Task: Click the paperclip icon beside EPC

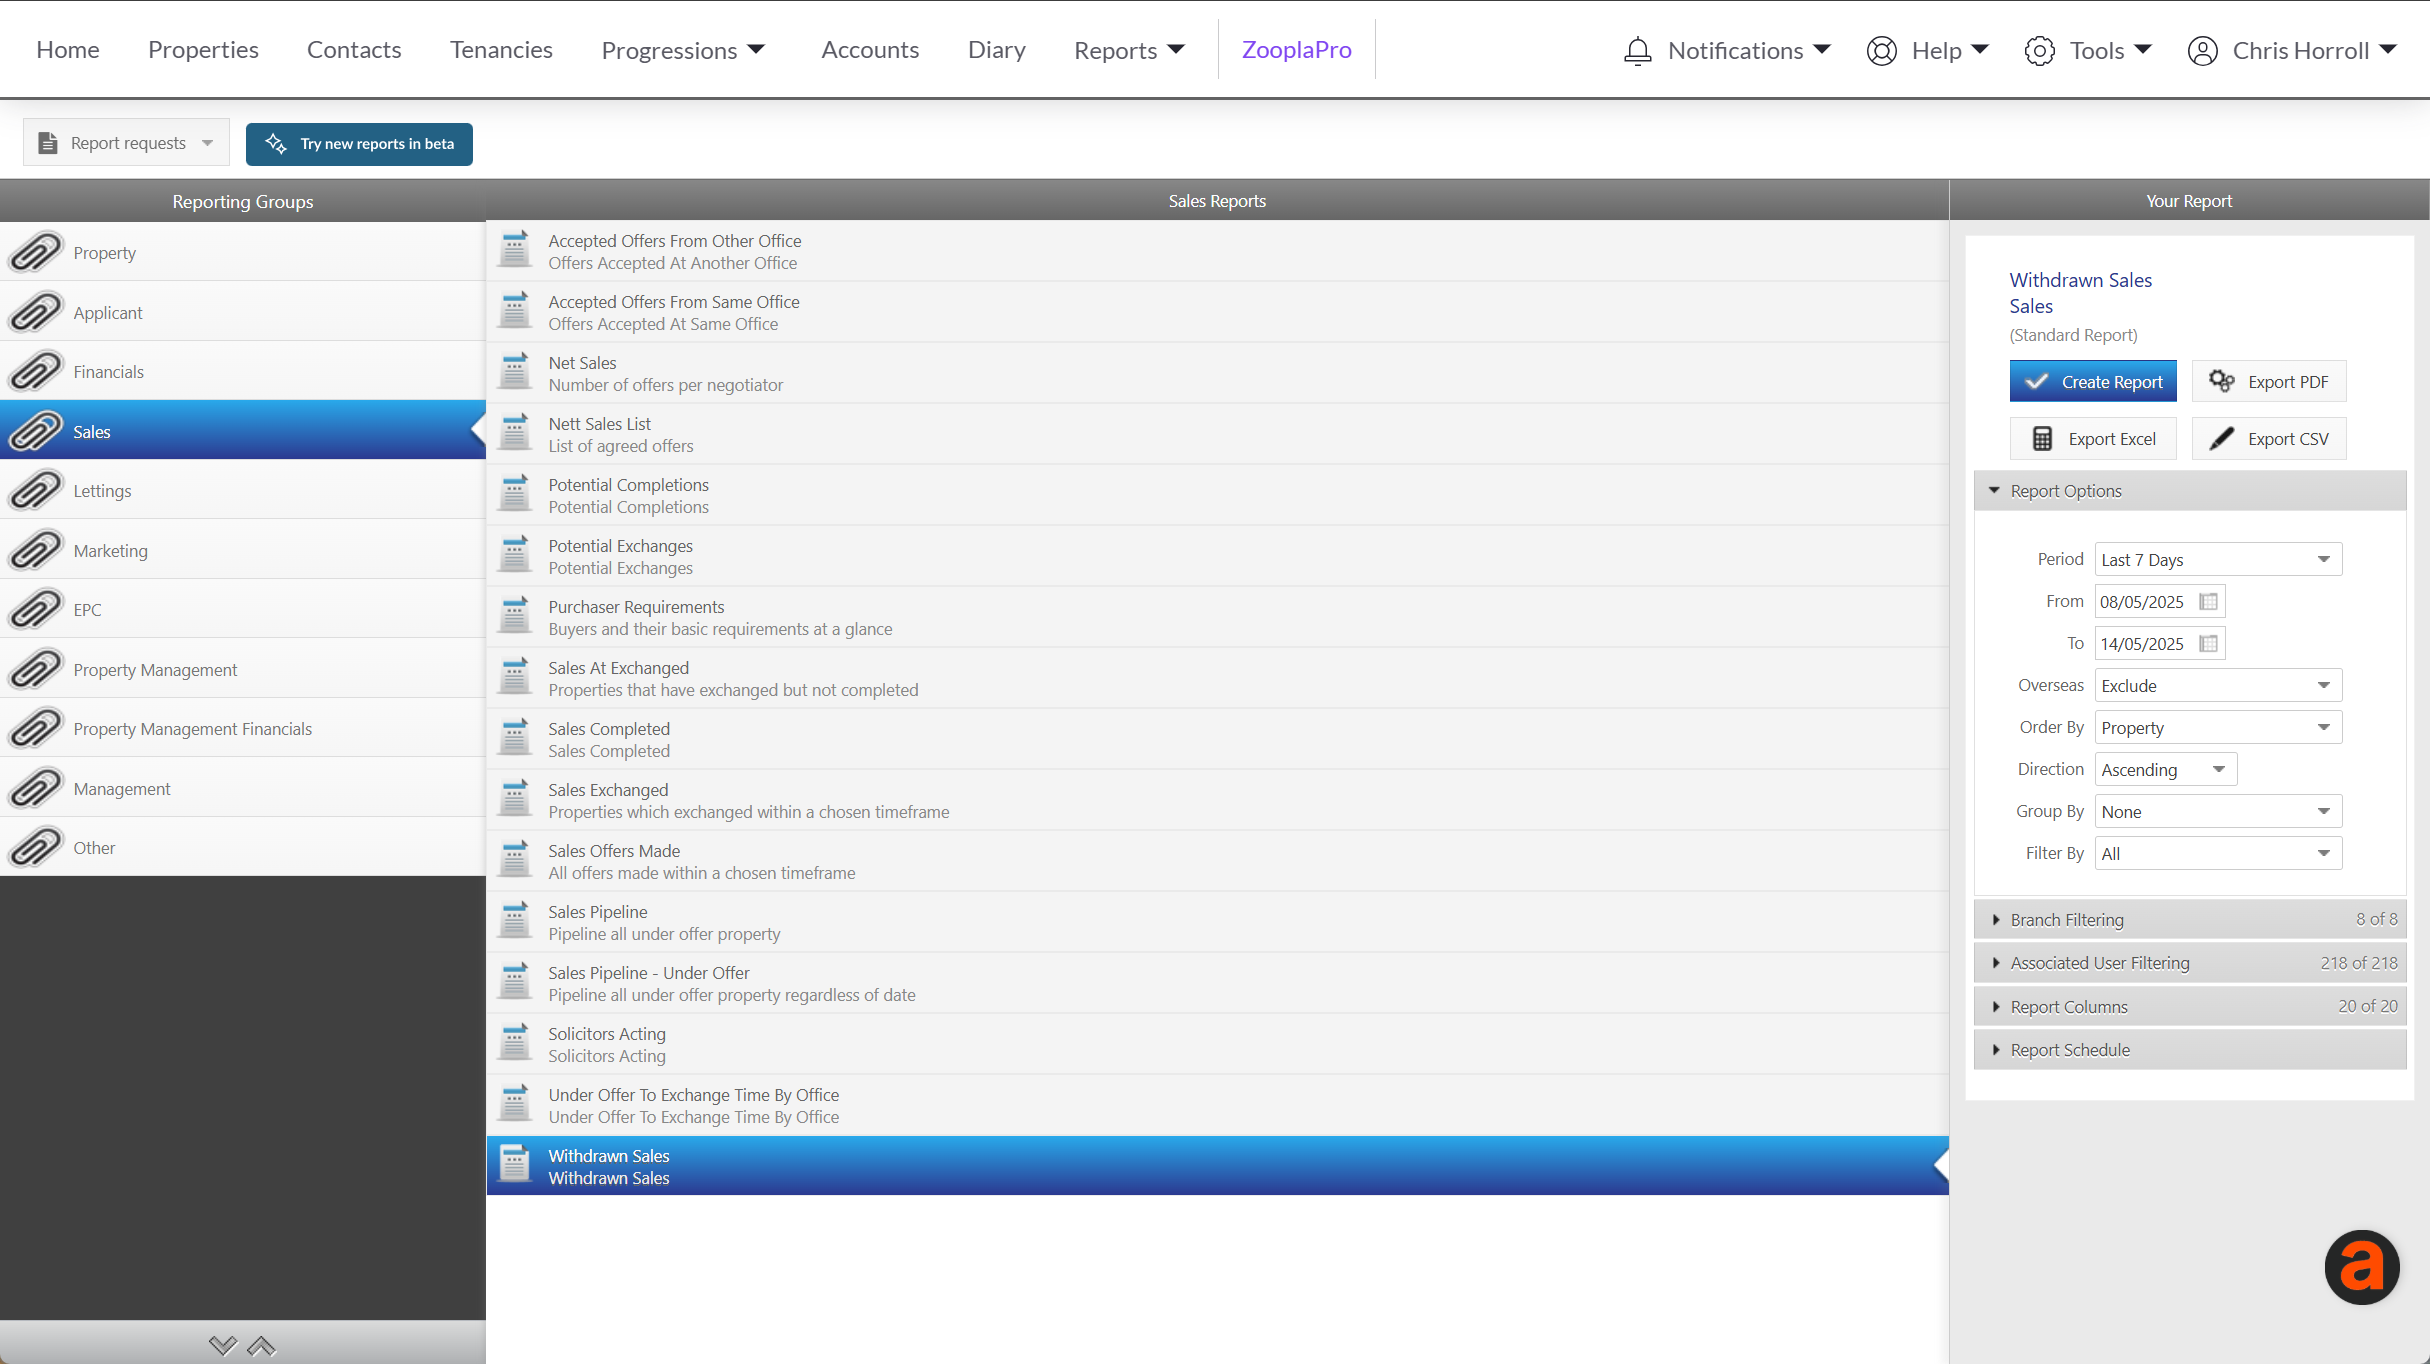Action: (36, 609)
